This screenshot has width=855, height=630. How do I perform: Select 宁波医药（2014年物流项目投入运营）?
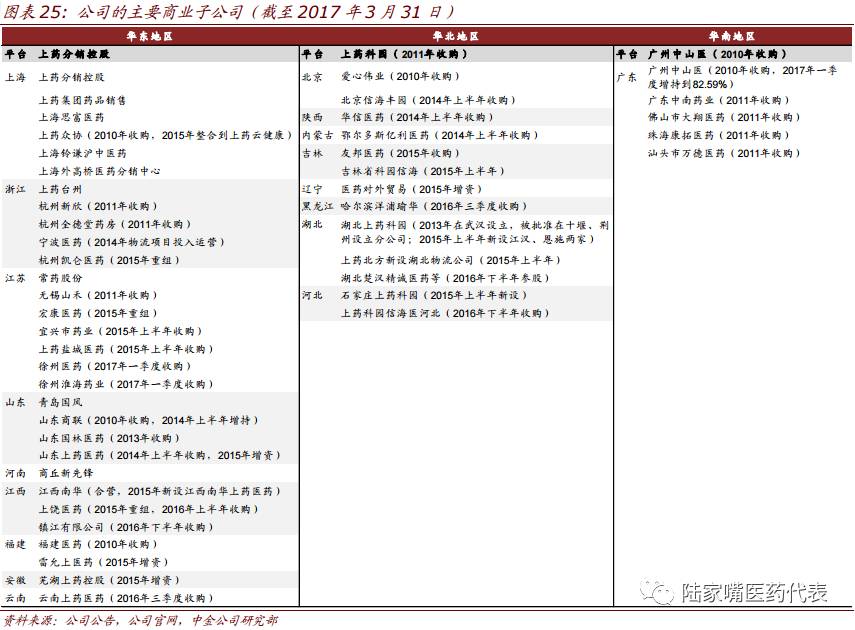coord(131,242)
